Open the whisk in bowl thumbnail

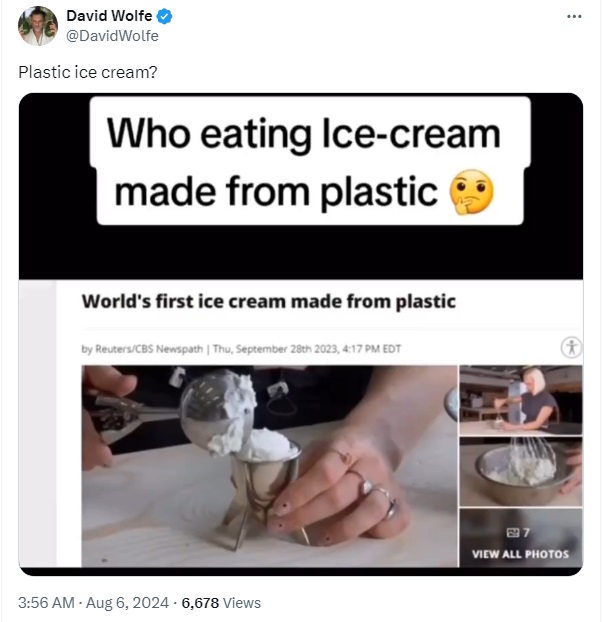pyautogui.click(x=520, y=470)
